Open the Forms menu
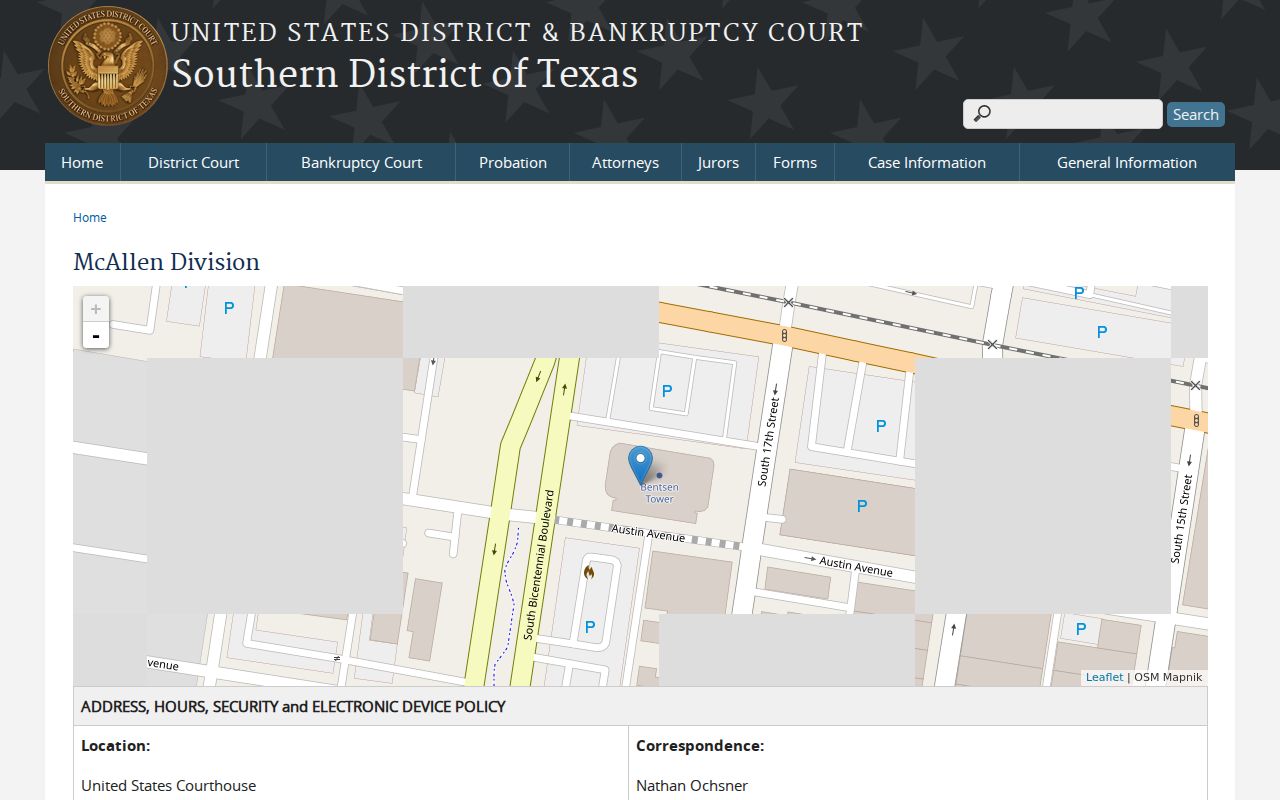 click(x=795, y=162)
